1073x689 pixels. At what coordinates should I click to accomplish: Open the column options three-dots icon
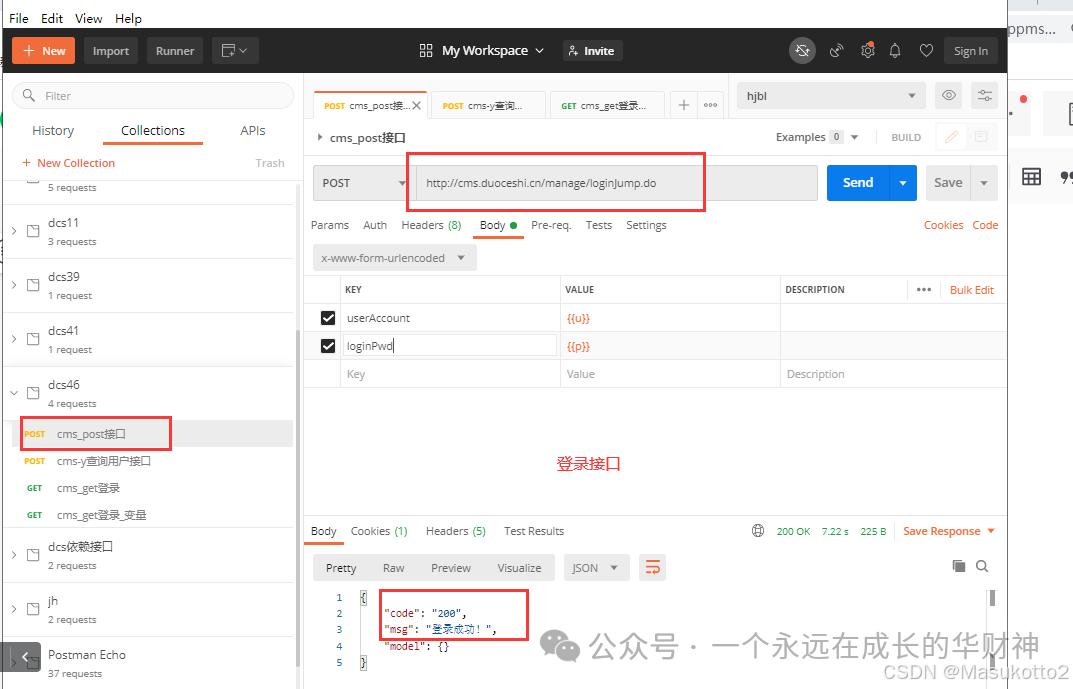(924, 289)
